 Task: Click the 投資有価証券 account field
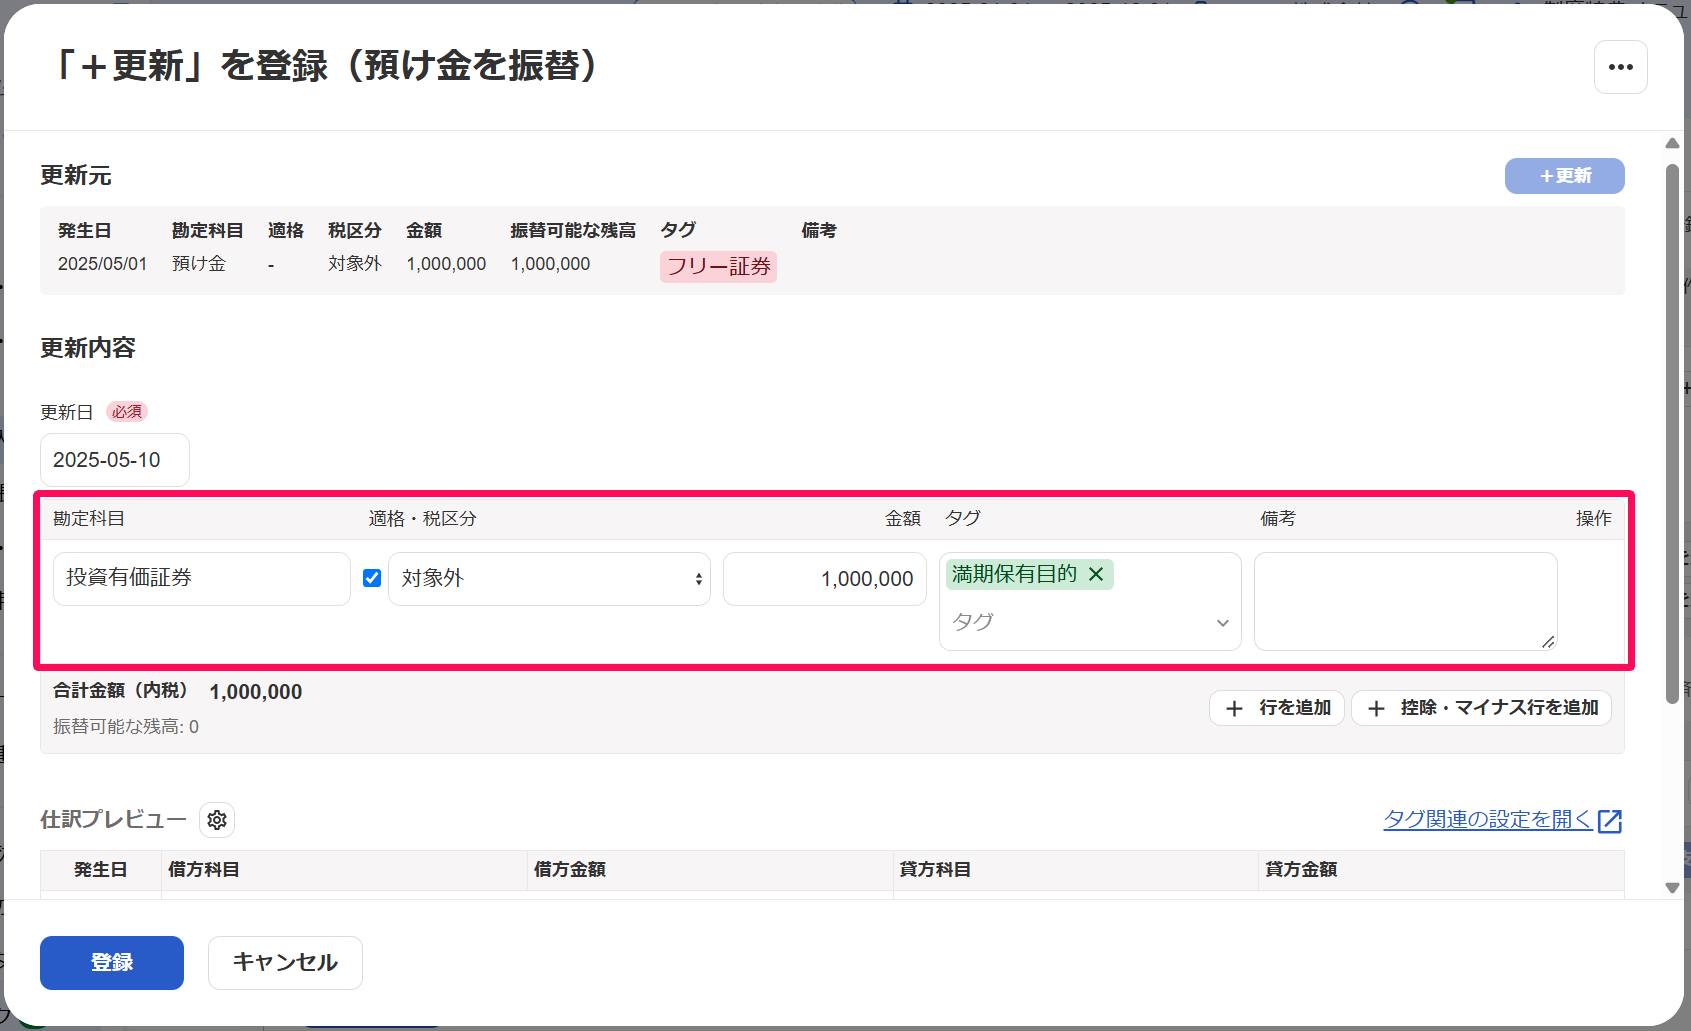point(202,579)
